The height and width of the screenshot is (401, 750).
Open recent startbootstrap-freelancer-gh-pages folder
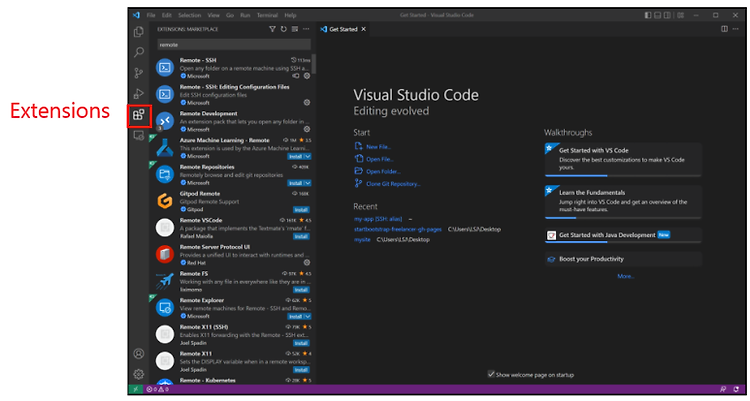tap(397, 229)
